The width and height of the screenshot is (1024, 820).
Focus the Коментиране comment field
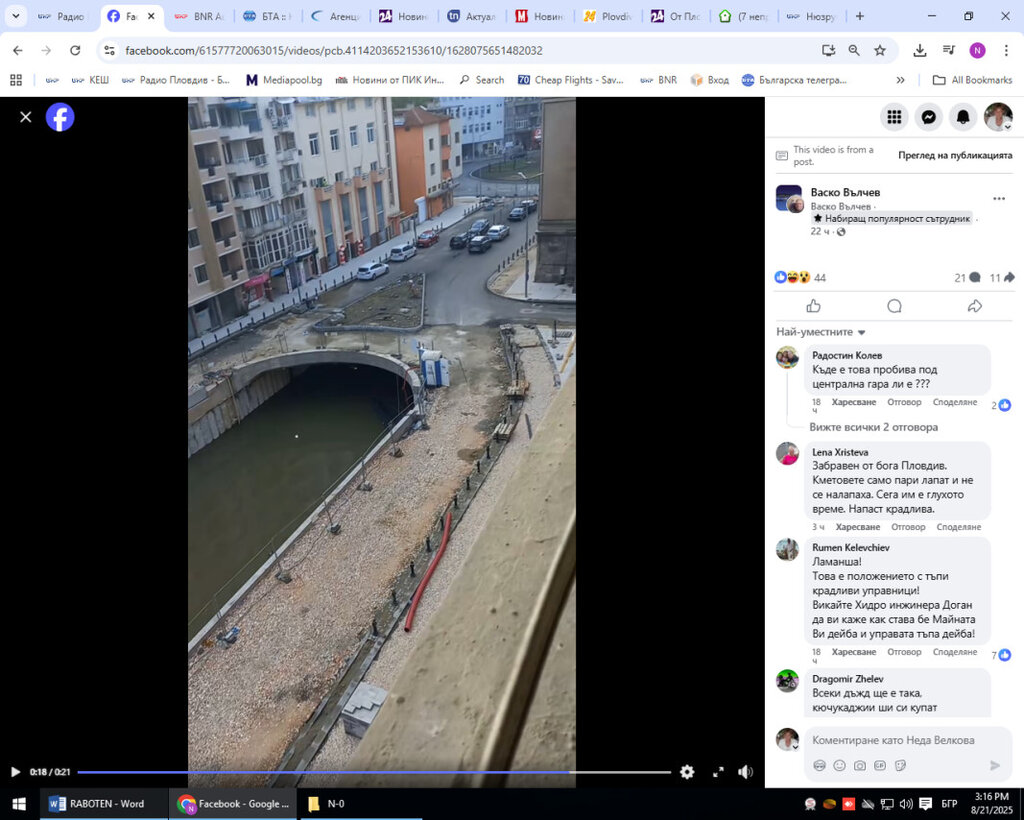(x=893, y=740)
